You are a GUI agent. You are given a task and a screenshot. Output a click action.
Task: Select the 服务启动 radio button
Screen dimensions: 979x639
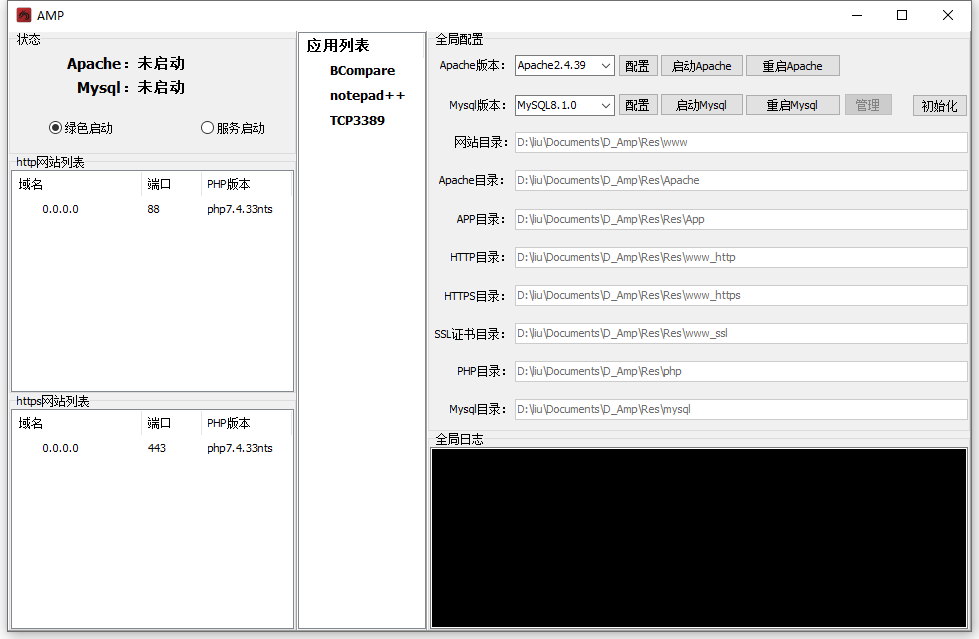[208, 128]
